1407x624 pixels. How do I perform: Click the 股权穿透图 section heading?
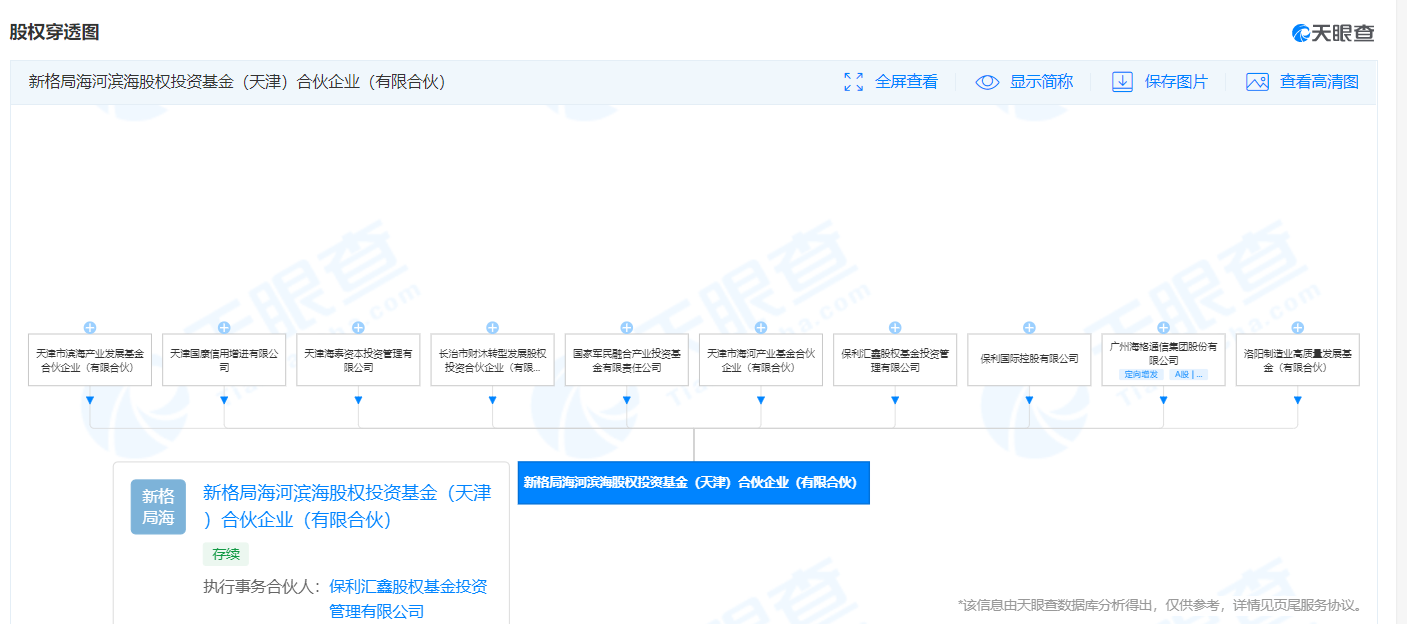pos(55,32)
